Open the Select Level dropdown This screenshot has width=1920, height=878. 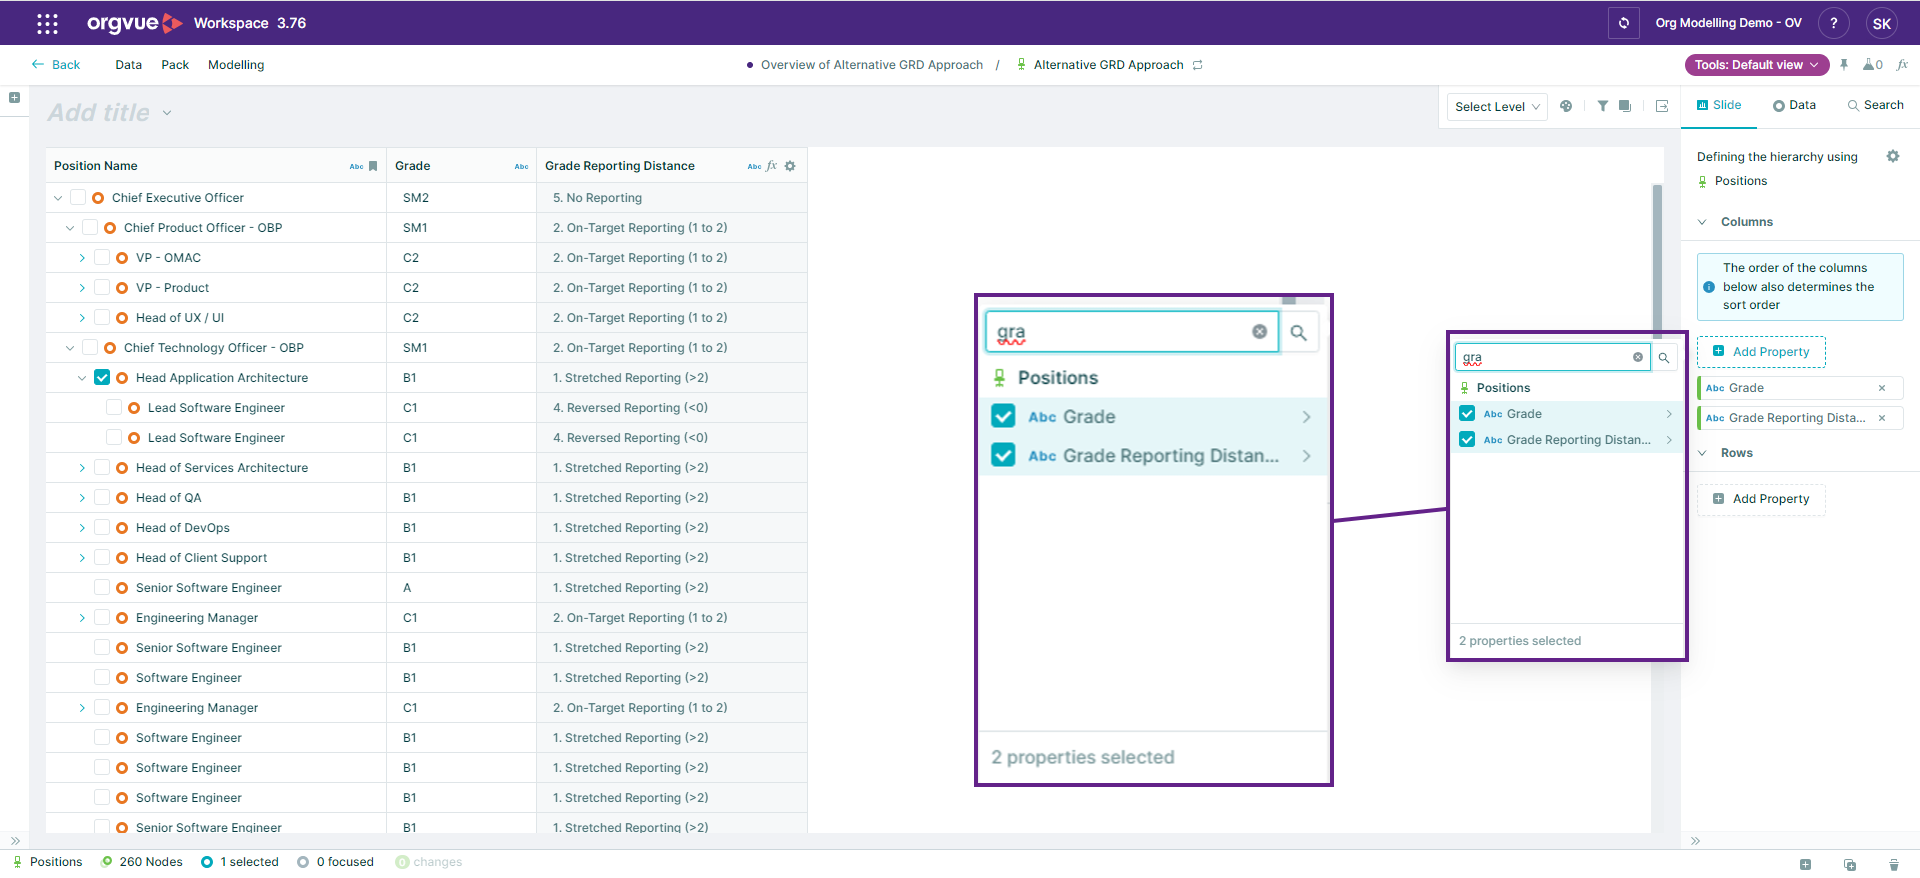pyautogui.click(x=1497, y=107)
